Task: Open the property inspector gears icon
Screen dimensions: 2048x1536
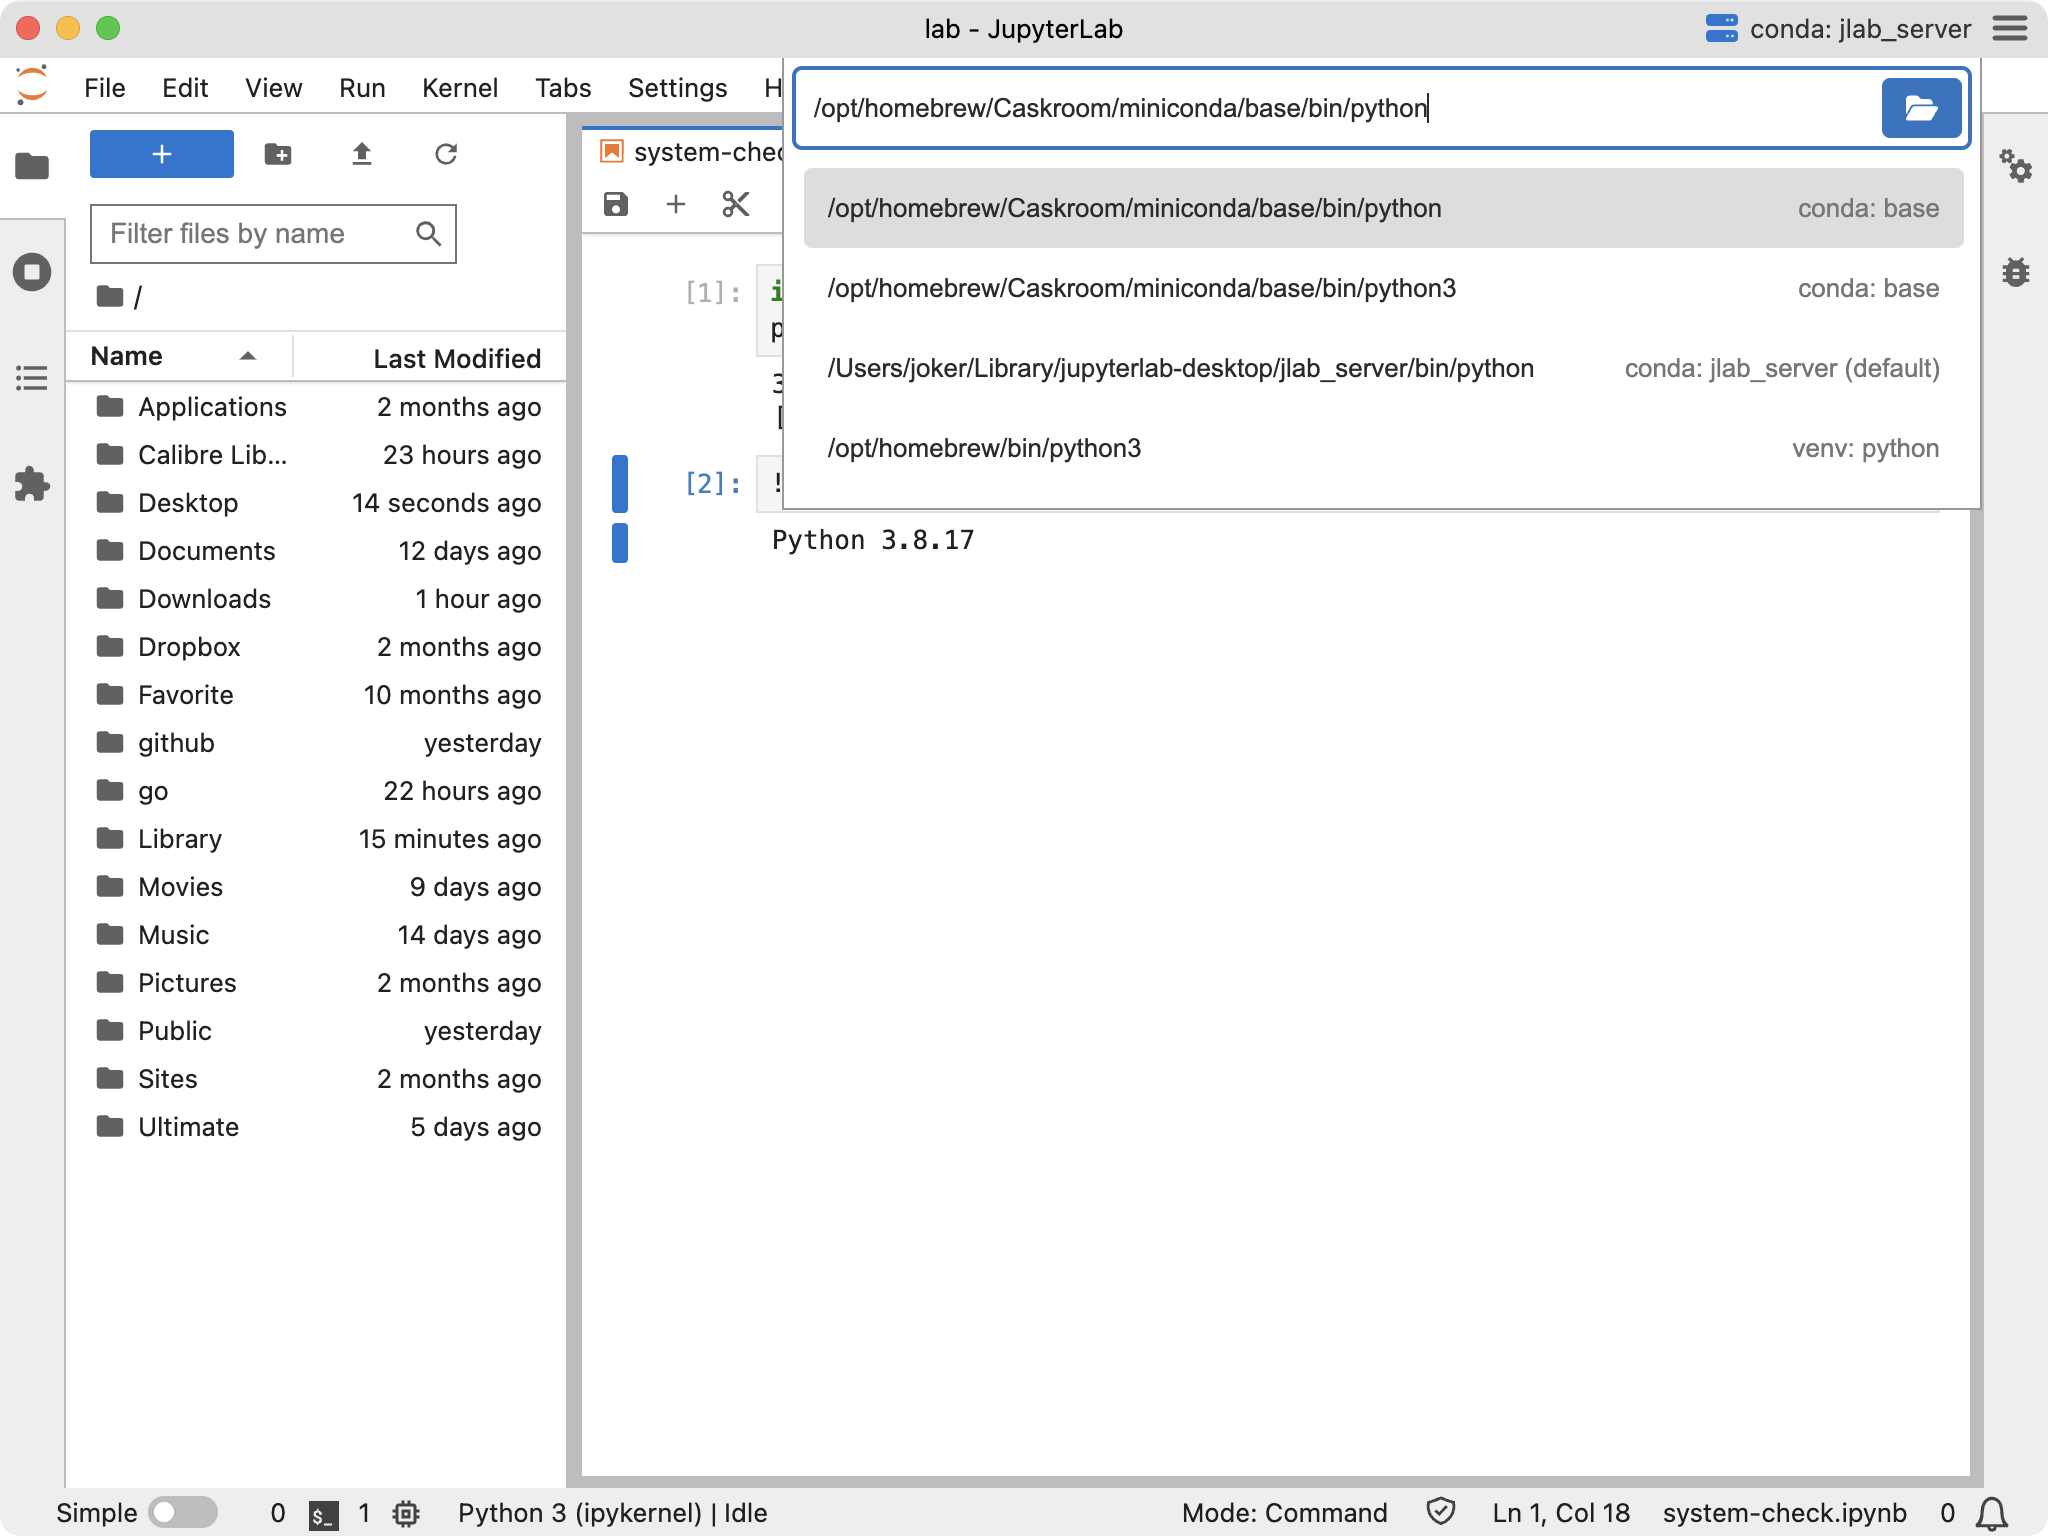Action: click(x=2015, y=166)
